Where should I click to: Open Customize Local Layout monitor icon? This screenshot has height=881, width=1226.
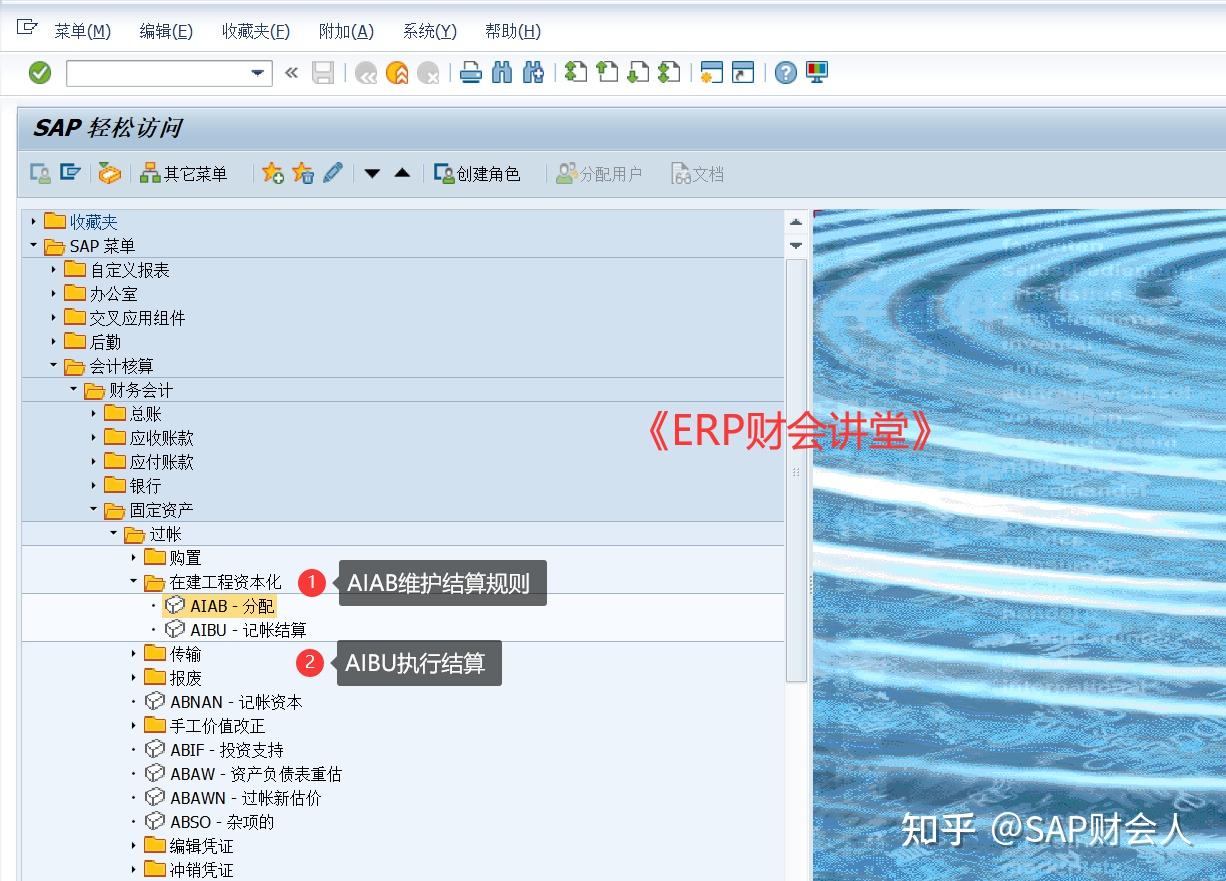pos(818,72)
